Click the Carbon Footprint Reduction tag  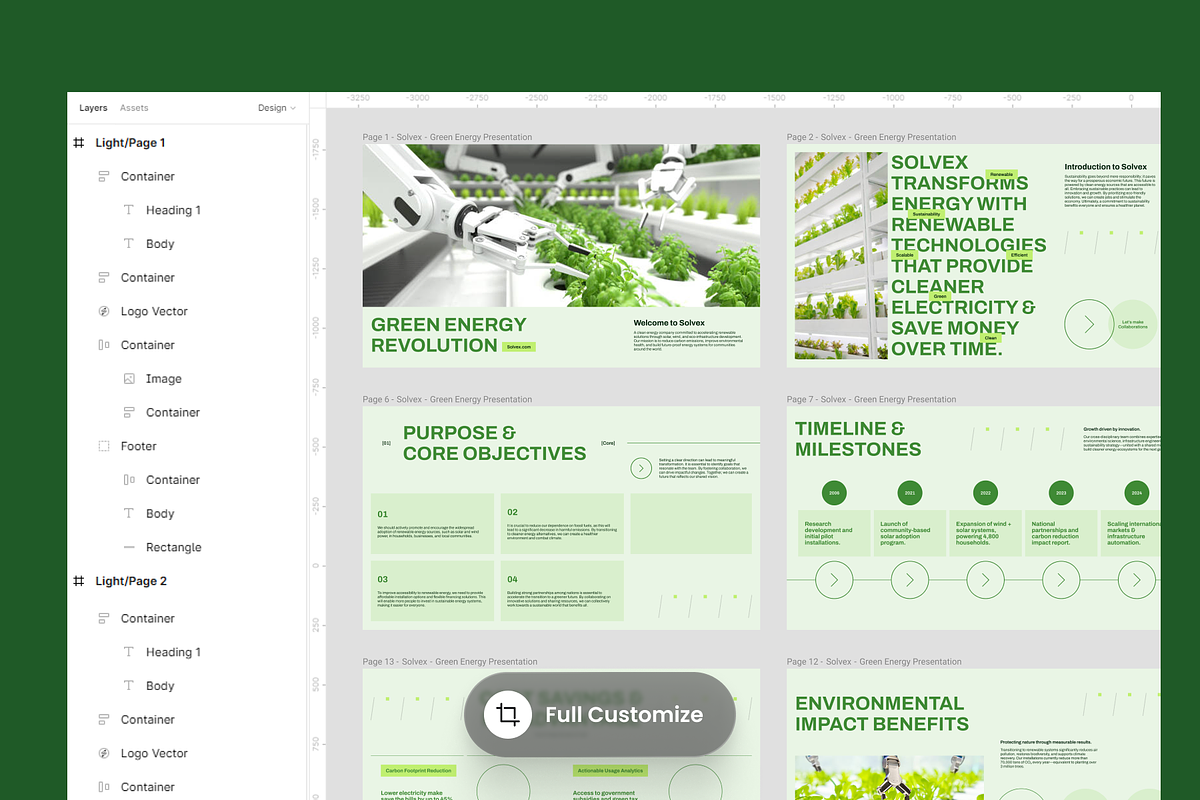pyautogui.click(x=418, y=771)
